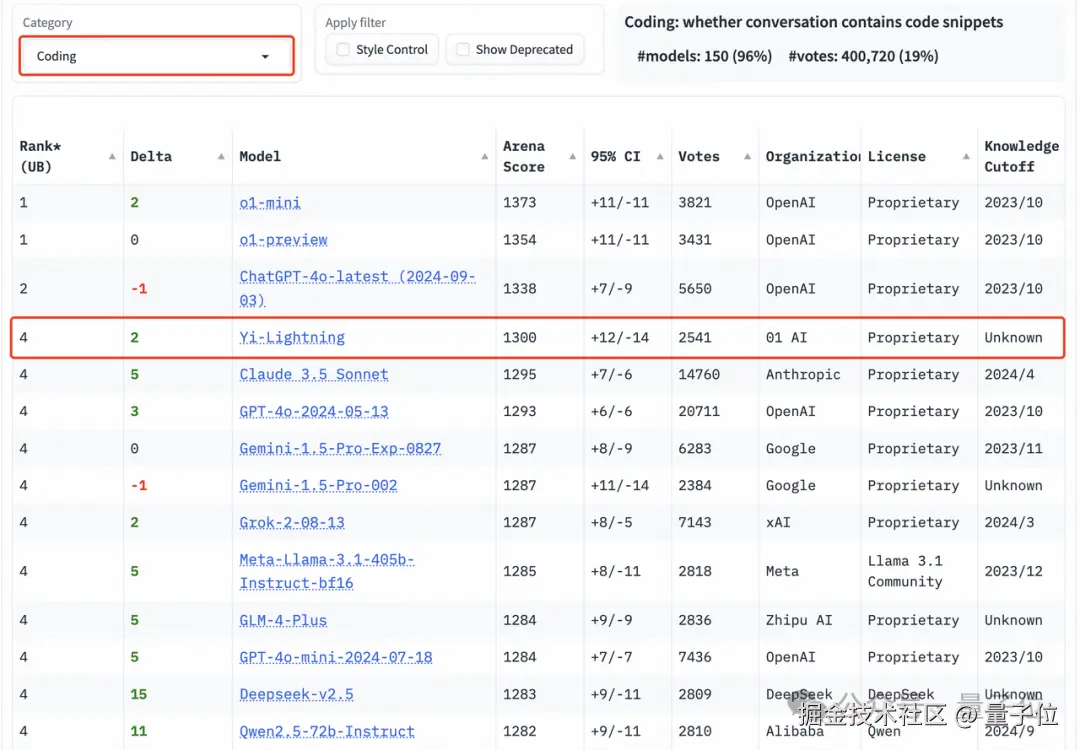Screen dimensions: 1080x750
Task: Click the Llama 3.1 Community license cell
Action: click(x=905, y=572)
